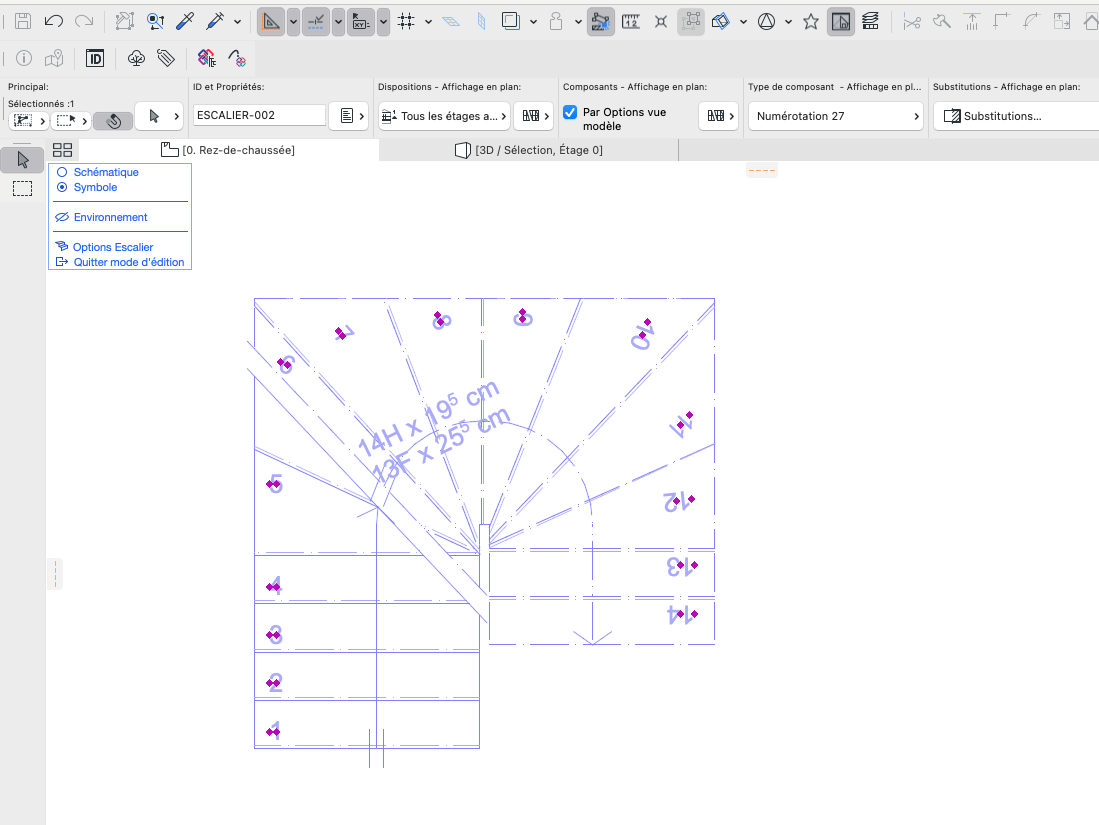
Task: Open the guide lines dropdown arrow
Action: pos(294,22)
